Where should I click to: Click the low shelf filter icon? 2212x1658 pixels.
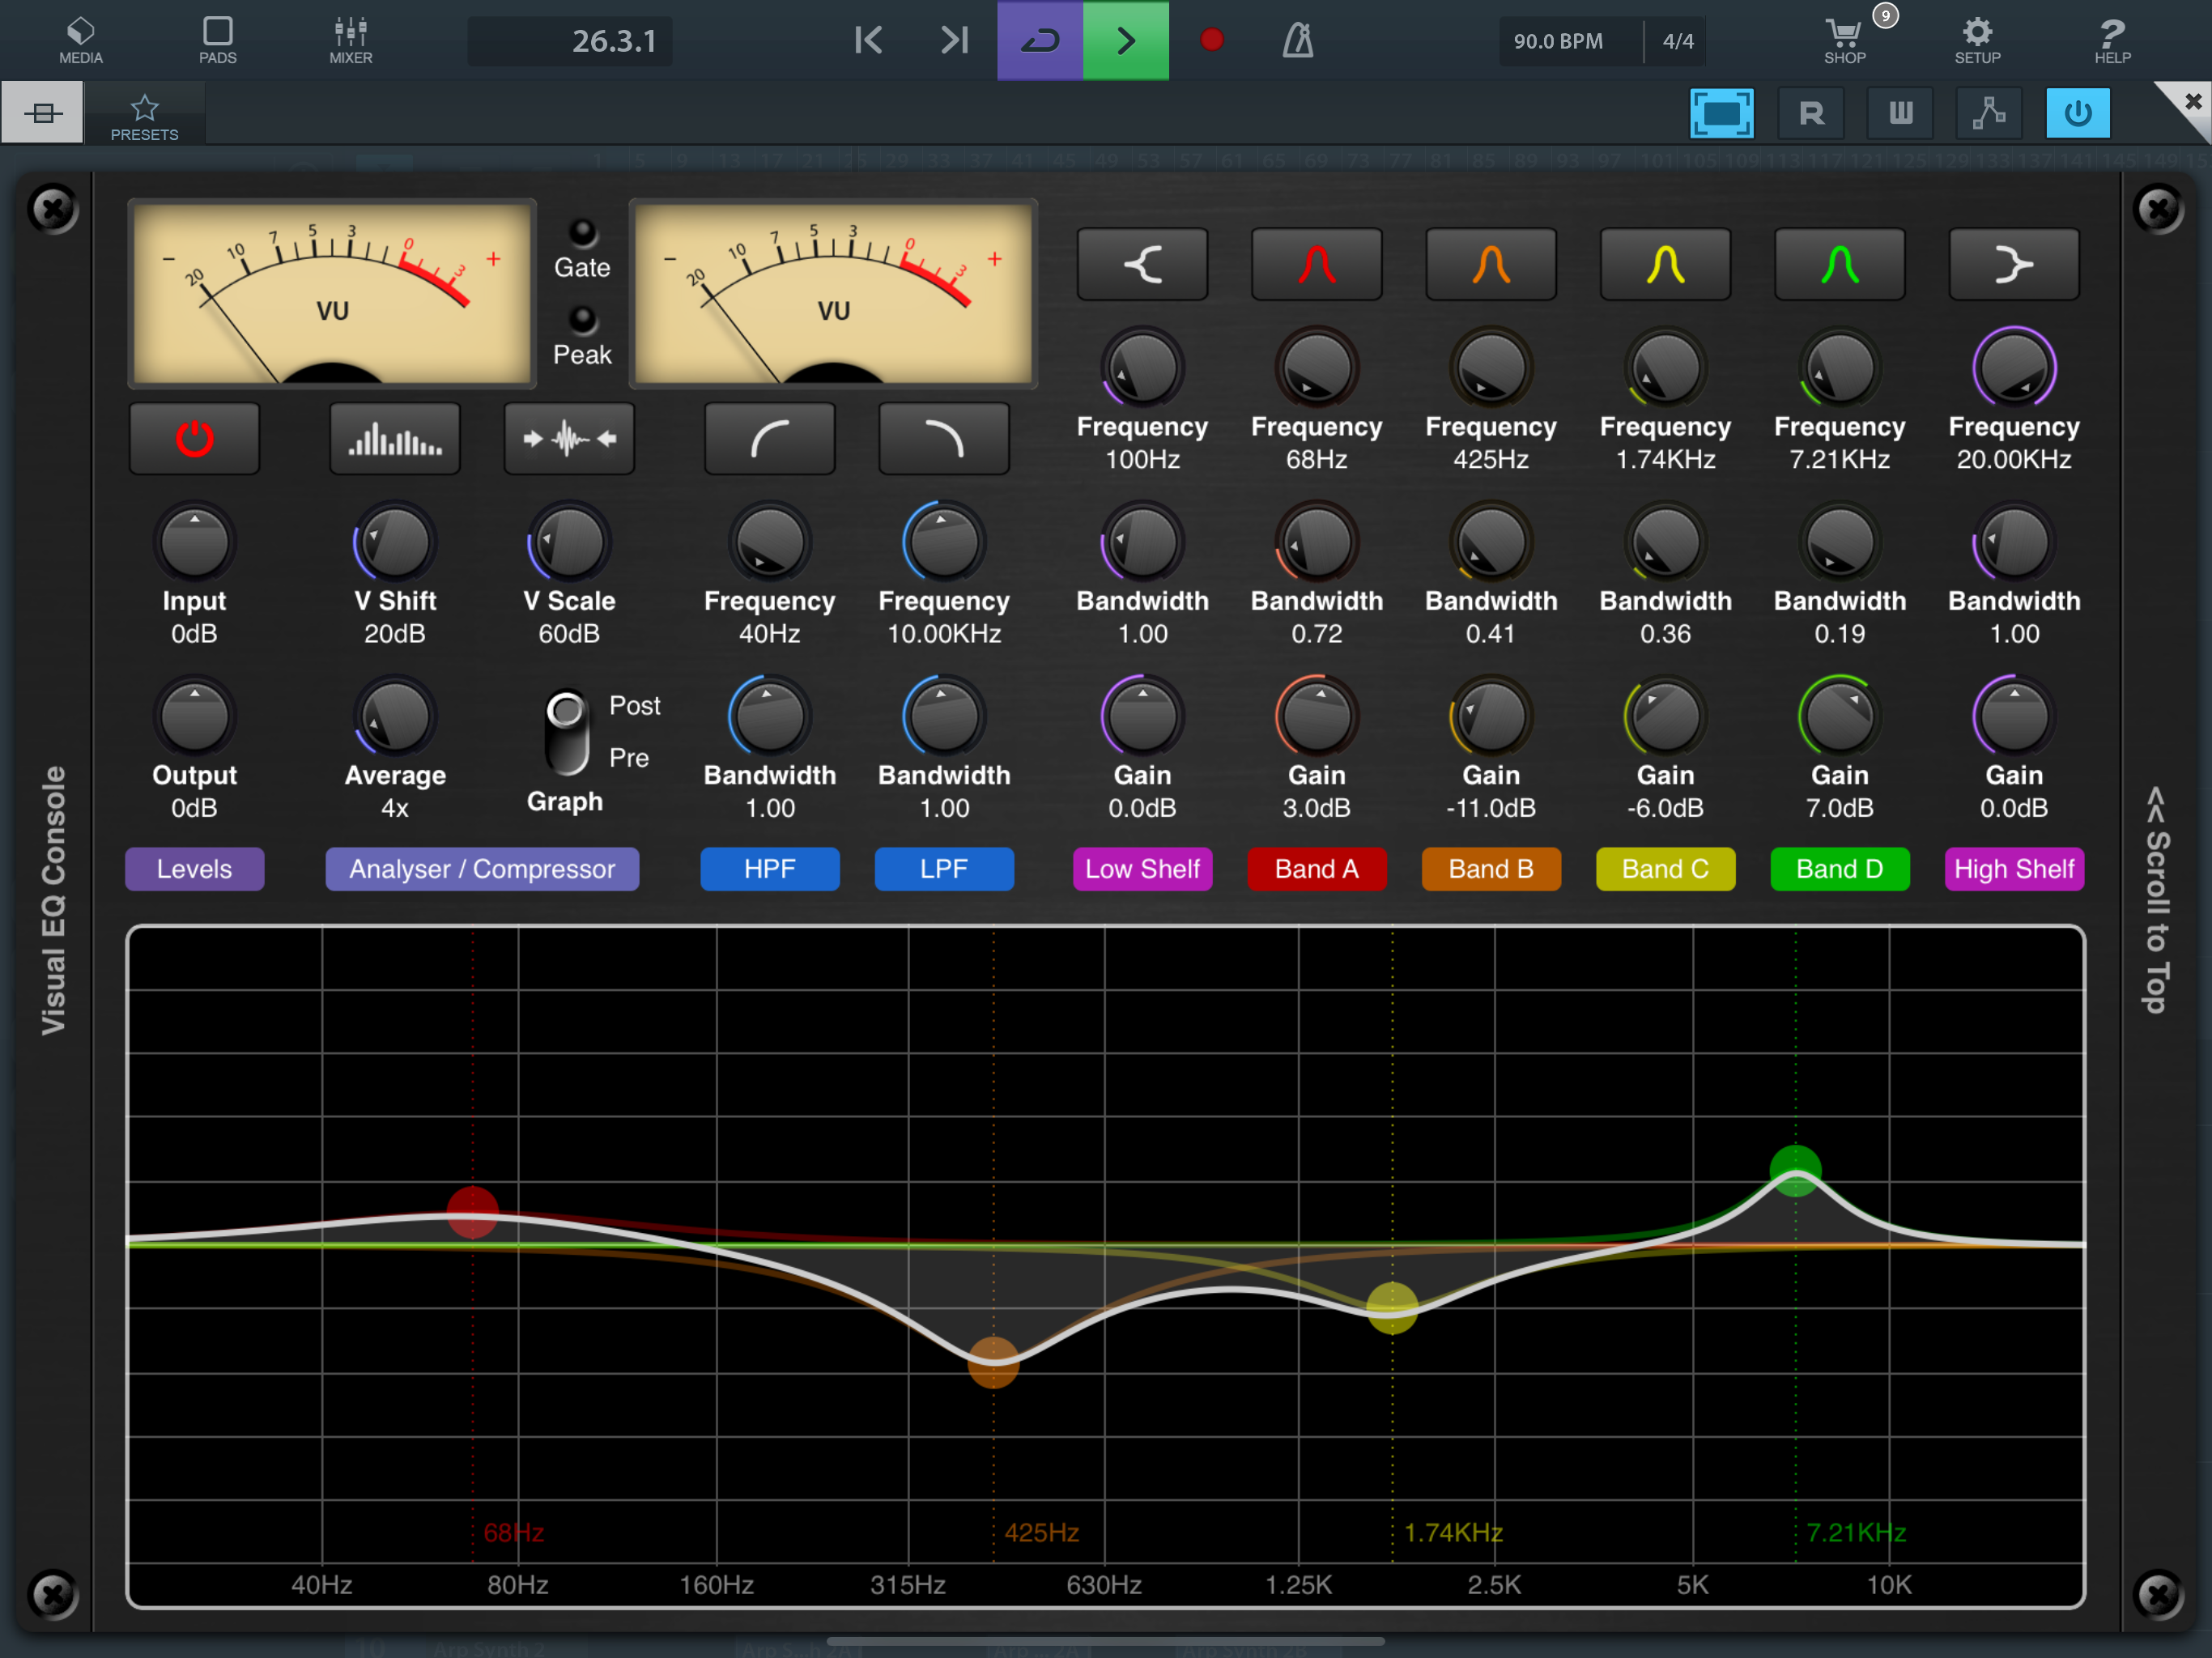click(x=1142, y=265)
